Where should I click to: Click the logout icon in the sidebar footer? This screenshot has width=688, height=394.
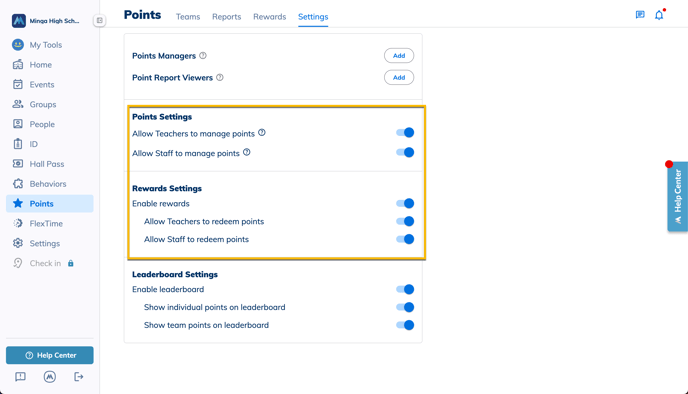pos(79,376)
